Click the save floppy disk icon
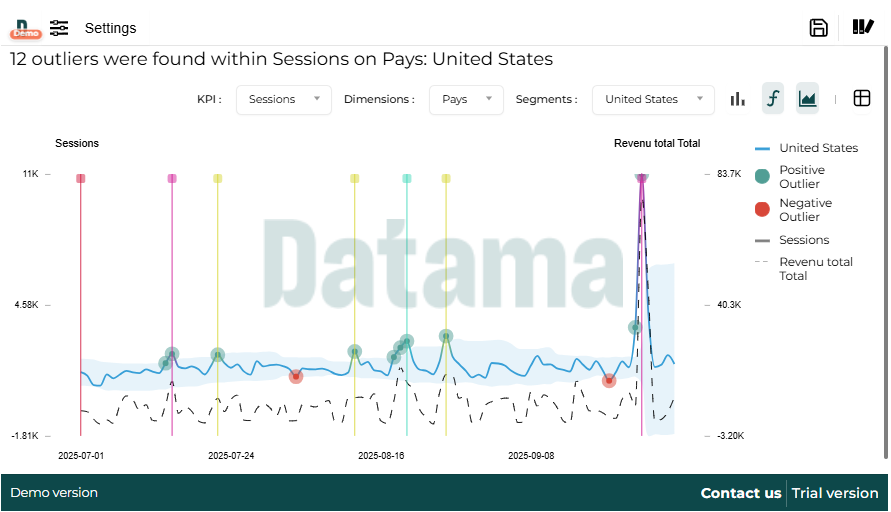Screen dimensions: 891x512 pyautogui.click(x=818, y=28)
